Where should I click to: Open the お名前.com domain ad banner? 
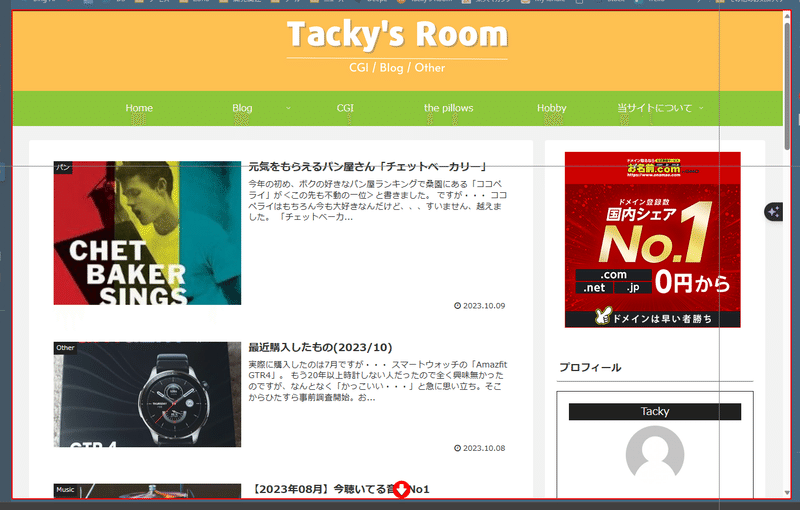653,240
